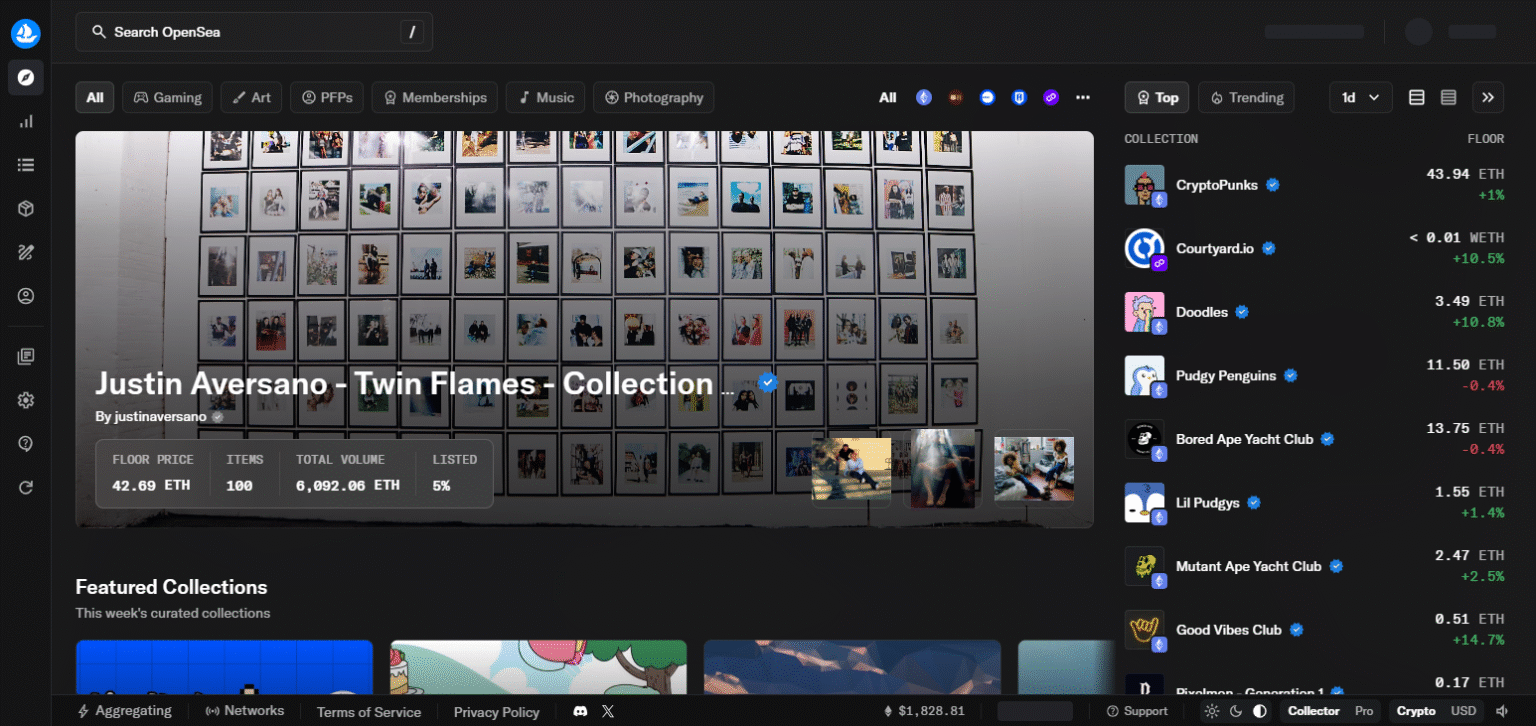This screenshot has height=726, width=1536.
Task: Select the Gaming category tab
Action: (168, 97)
